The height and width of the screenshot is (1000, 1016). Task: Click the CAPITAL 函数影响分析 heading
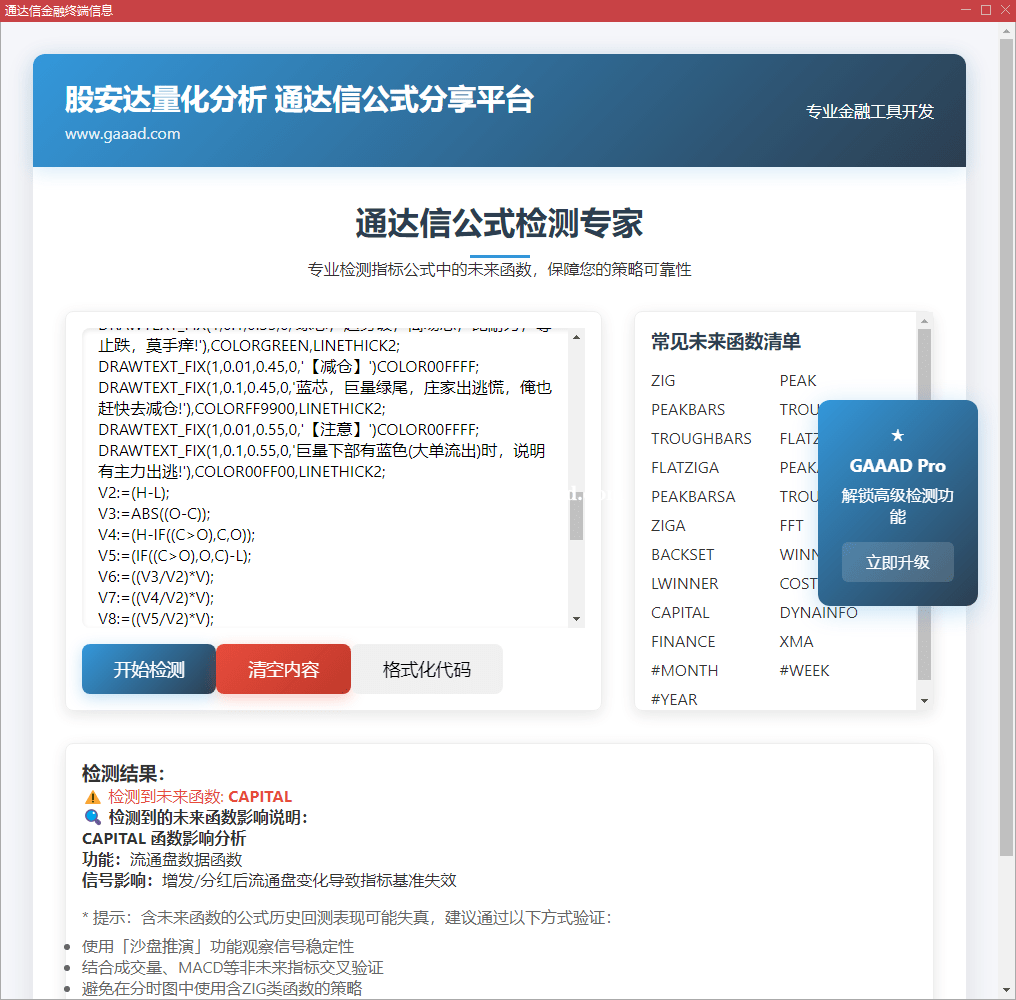point(164,839)
